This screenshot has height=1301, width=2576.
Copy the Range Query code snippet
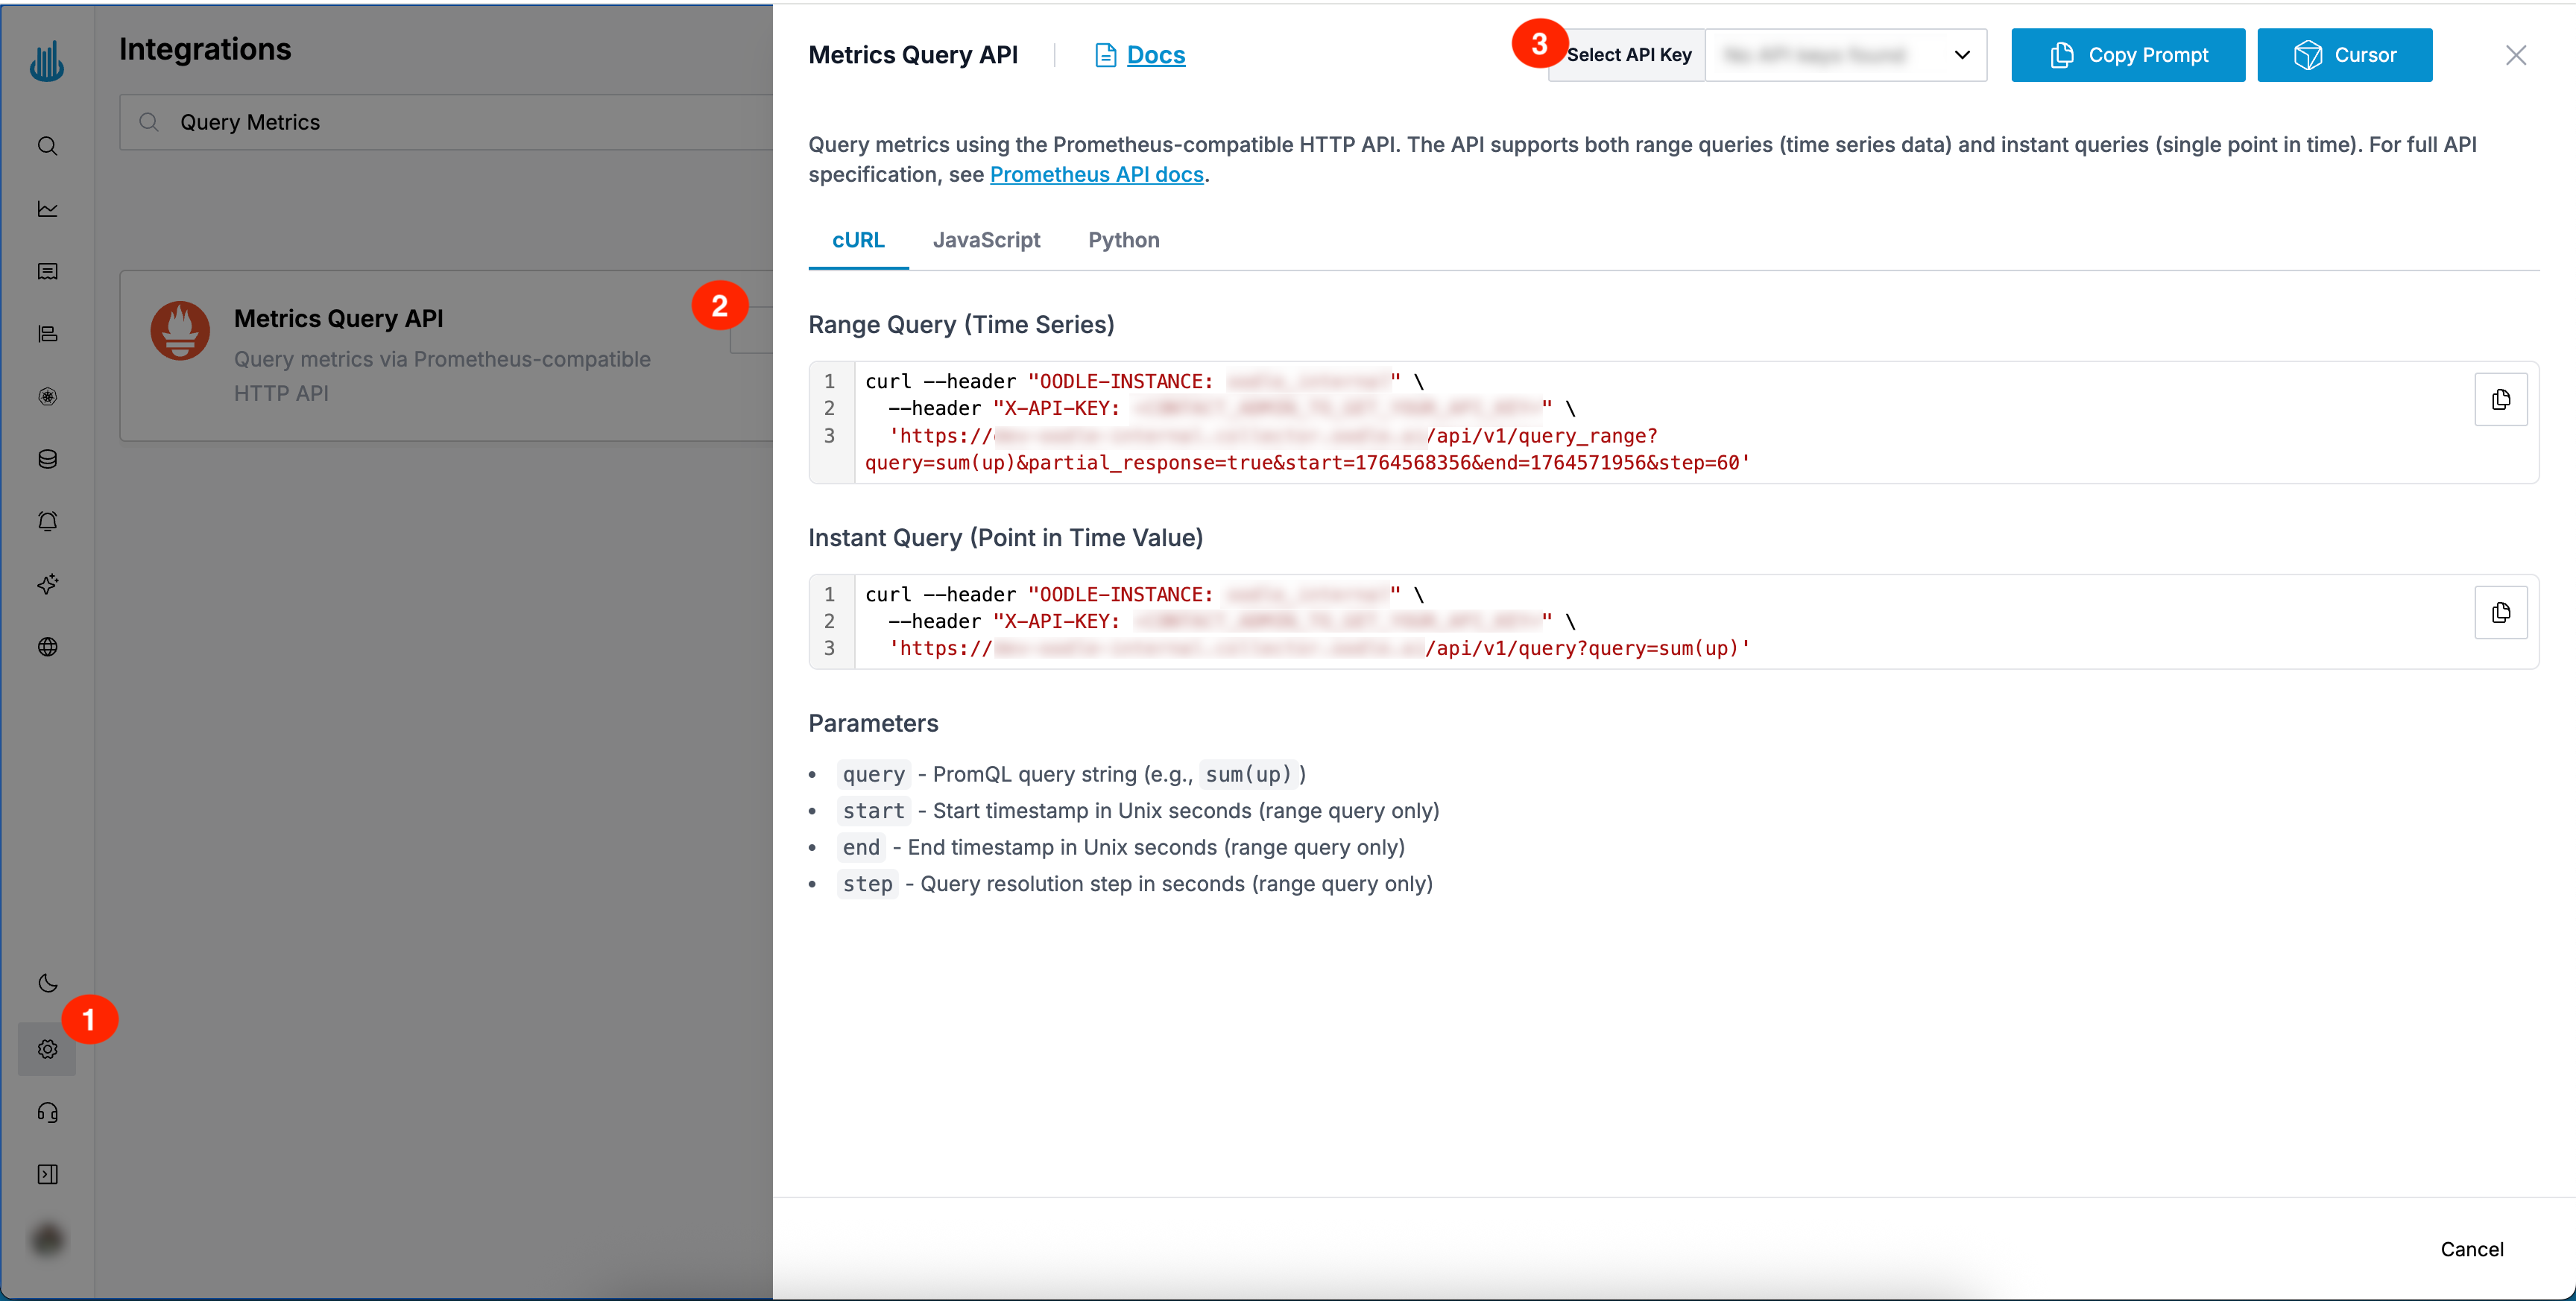(x=2502, y=399)
